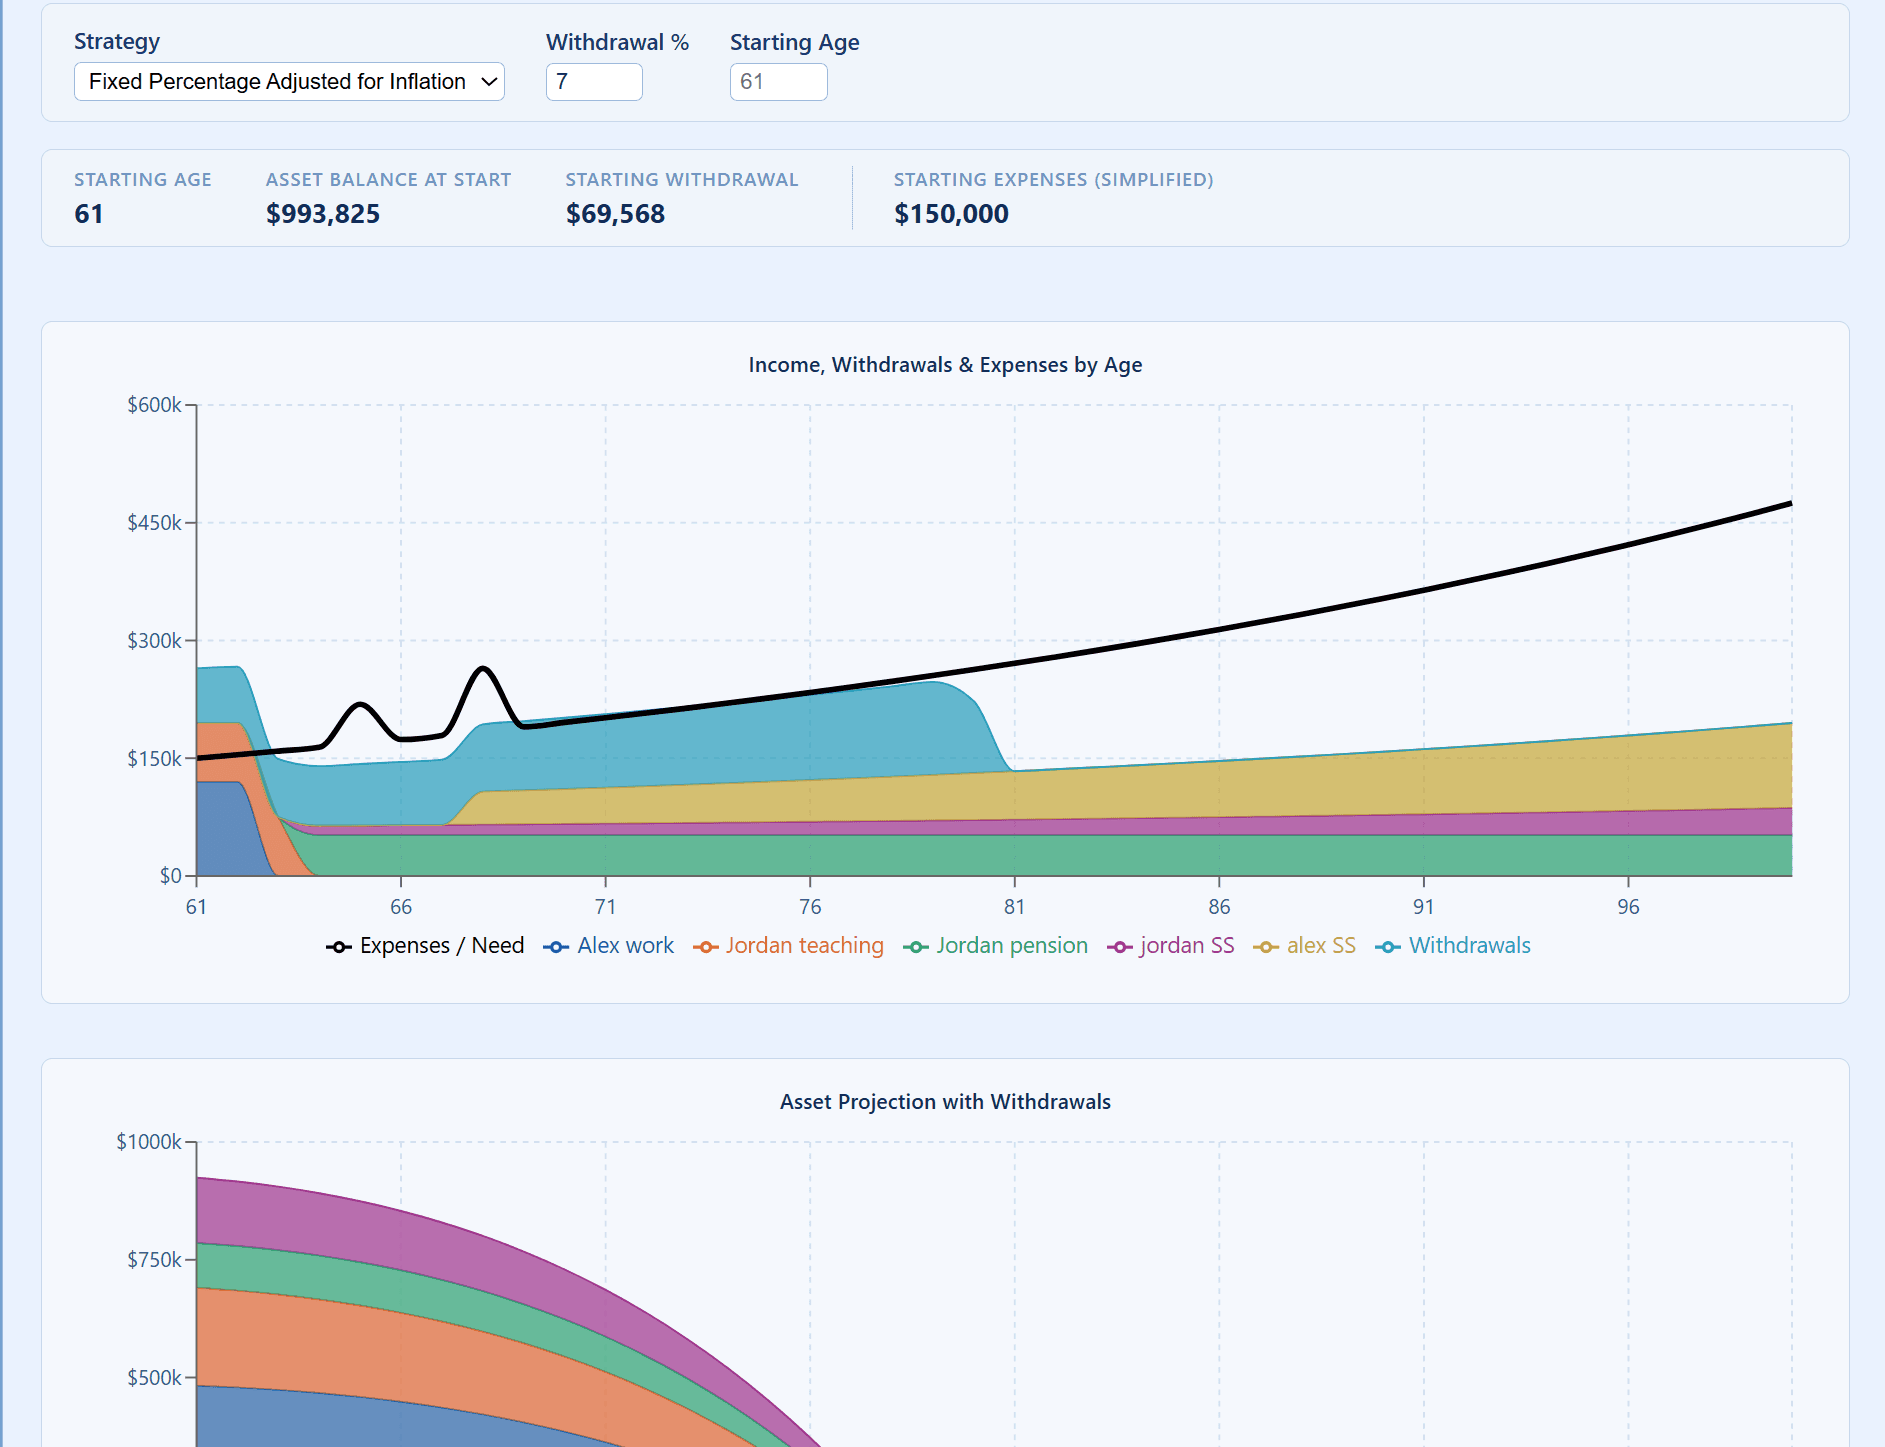Click the Jordan teaching legend label
The width and height of the screenshot is (1885, 1447).
804,946
